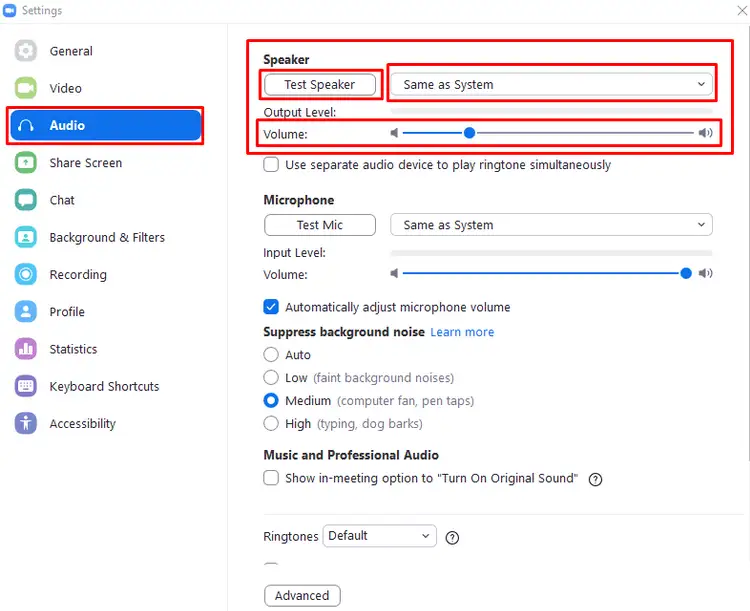Click the Video camera icon
This screenshot has height=611, width=750.
[x=25, y=88]
